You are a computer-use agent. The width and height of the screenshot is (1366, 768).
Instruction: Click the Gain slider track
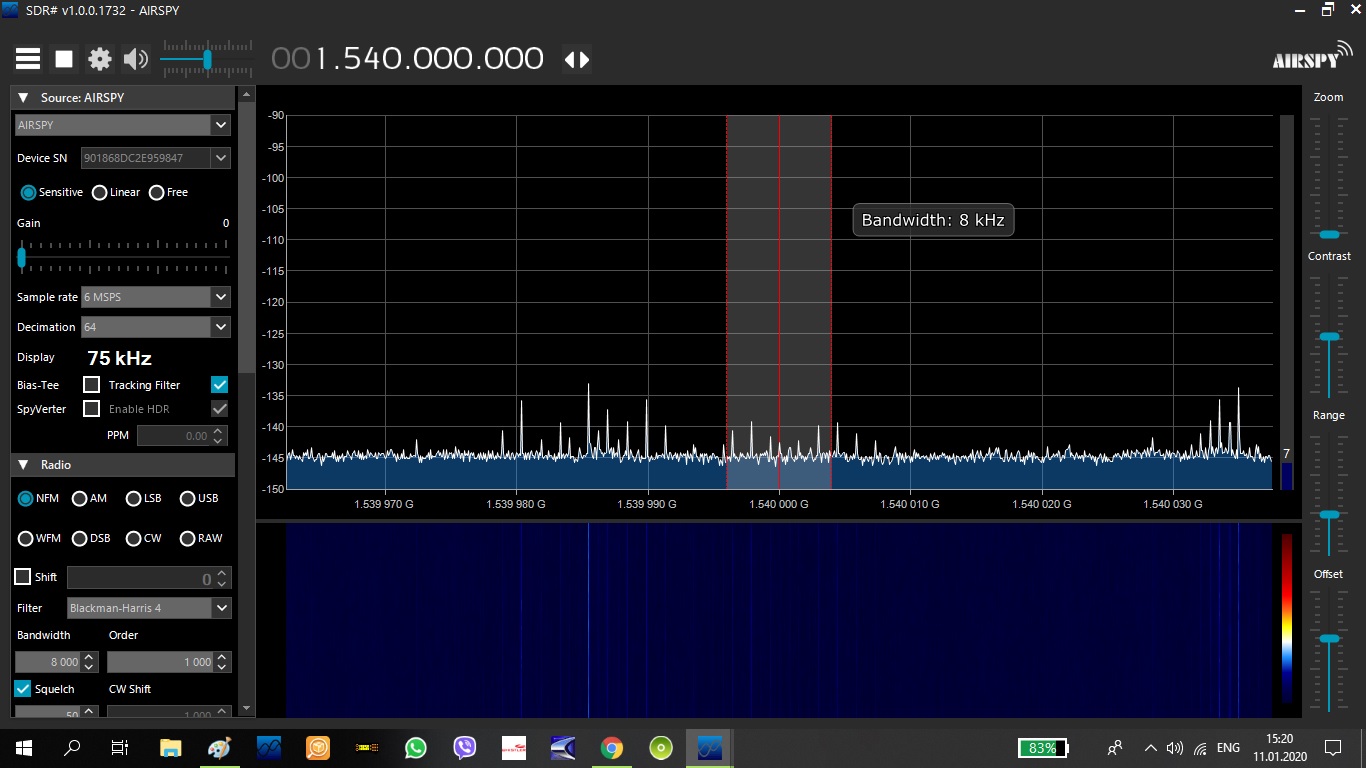click(123, 257)
